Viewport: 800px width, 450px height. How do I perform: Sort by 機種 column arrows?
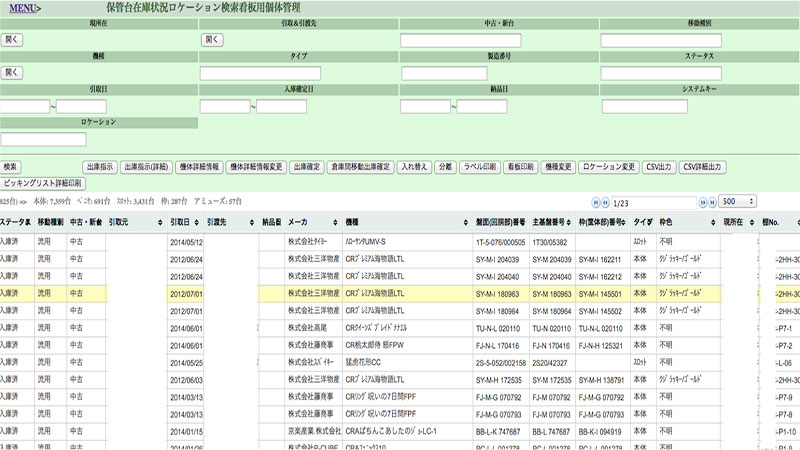(x=465, y=222)
